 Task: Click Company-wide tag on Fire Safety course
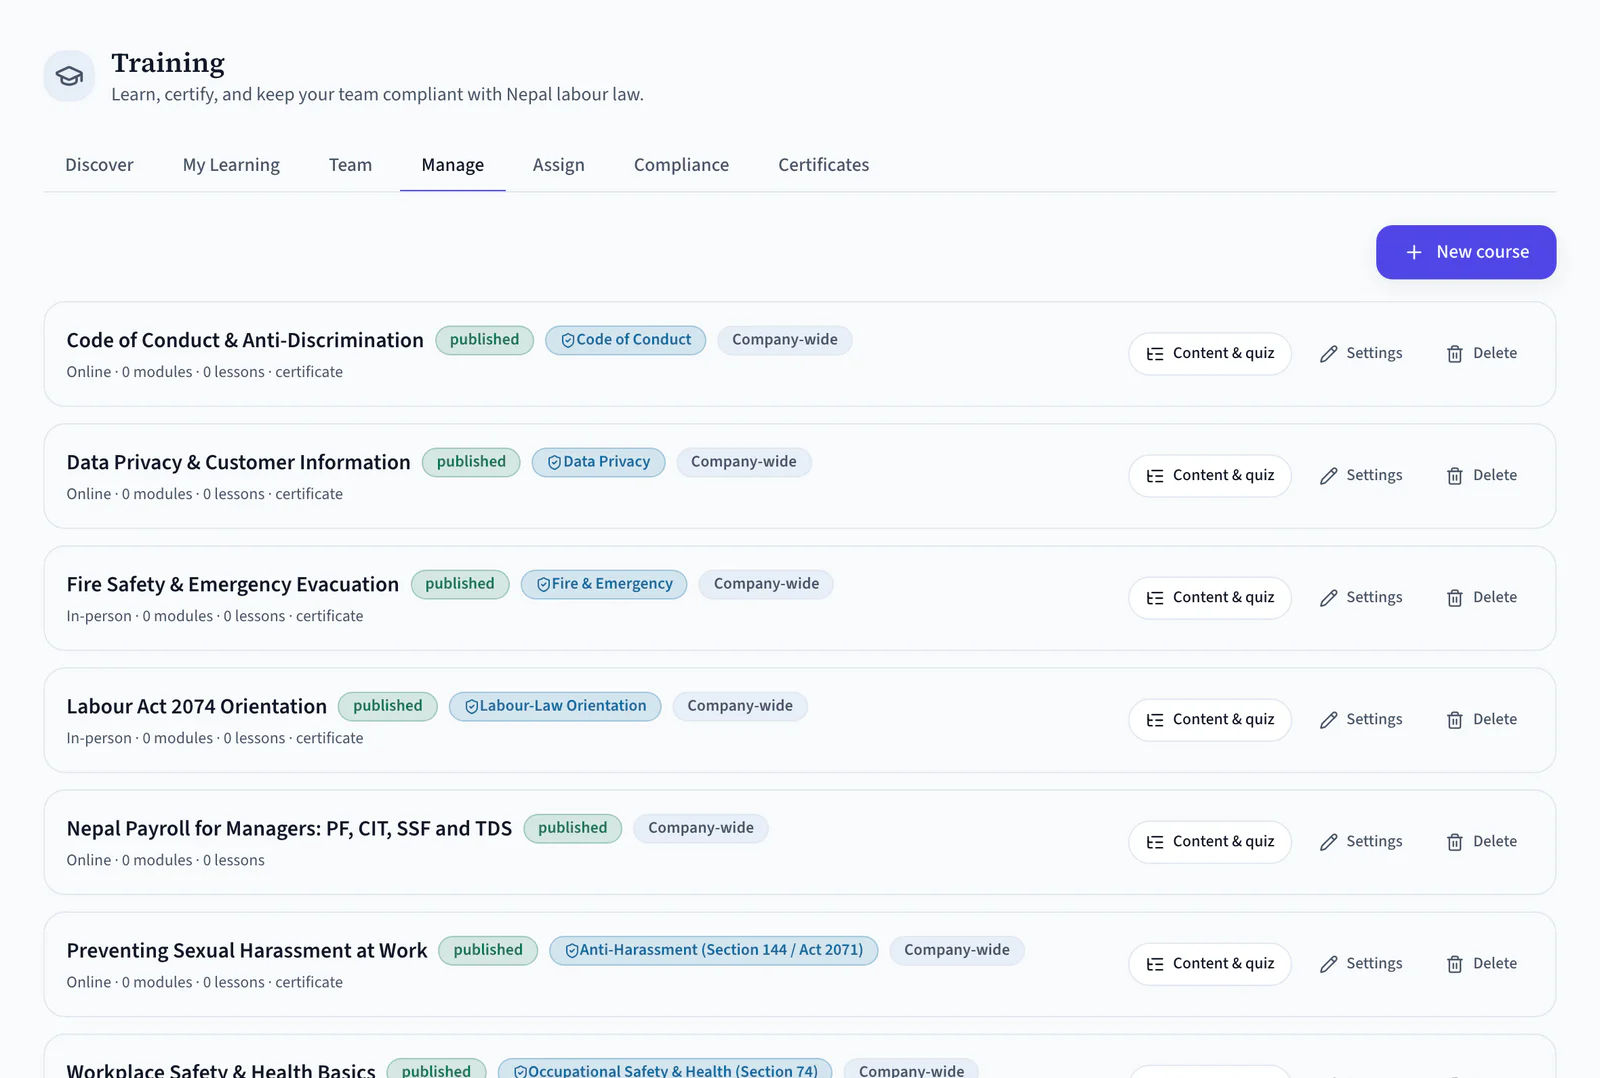point(767,584)
